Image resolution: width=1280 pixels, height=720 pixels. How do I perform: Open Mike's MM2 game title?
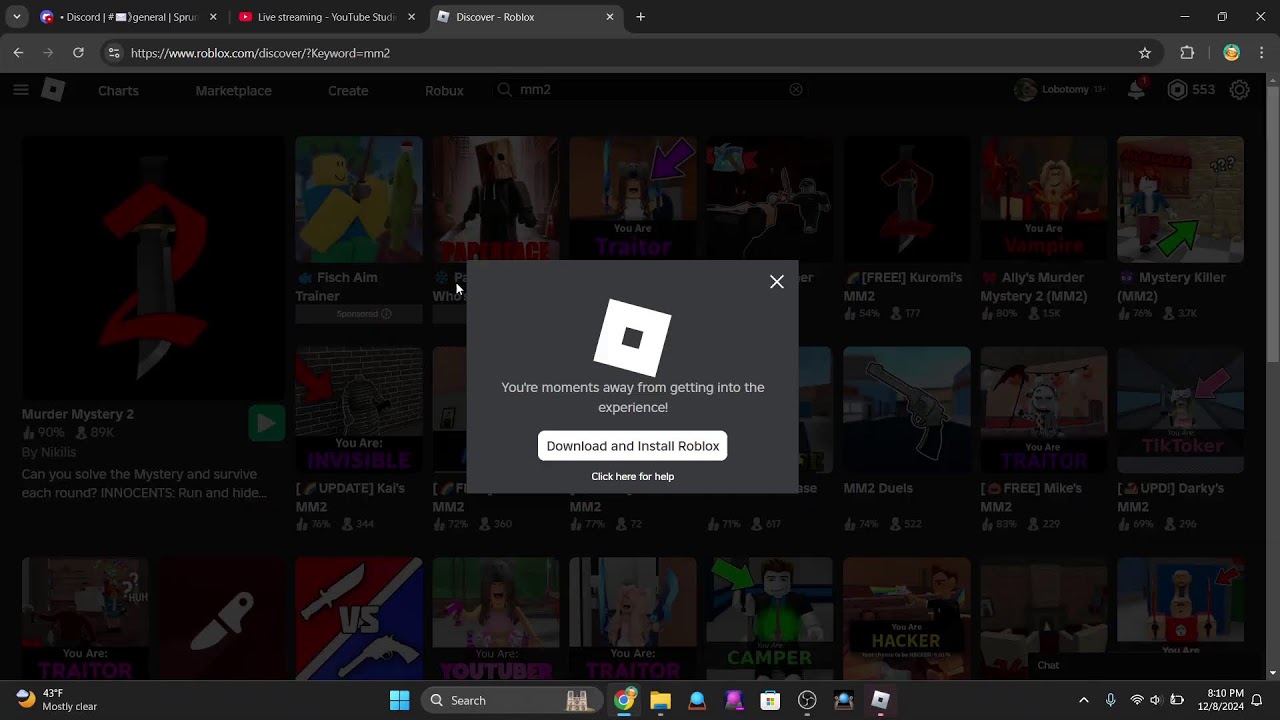coord(1031,497)
